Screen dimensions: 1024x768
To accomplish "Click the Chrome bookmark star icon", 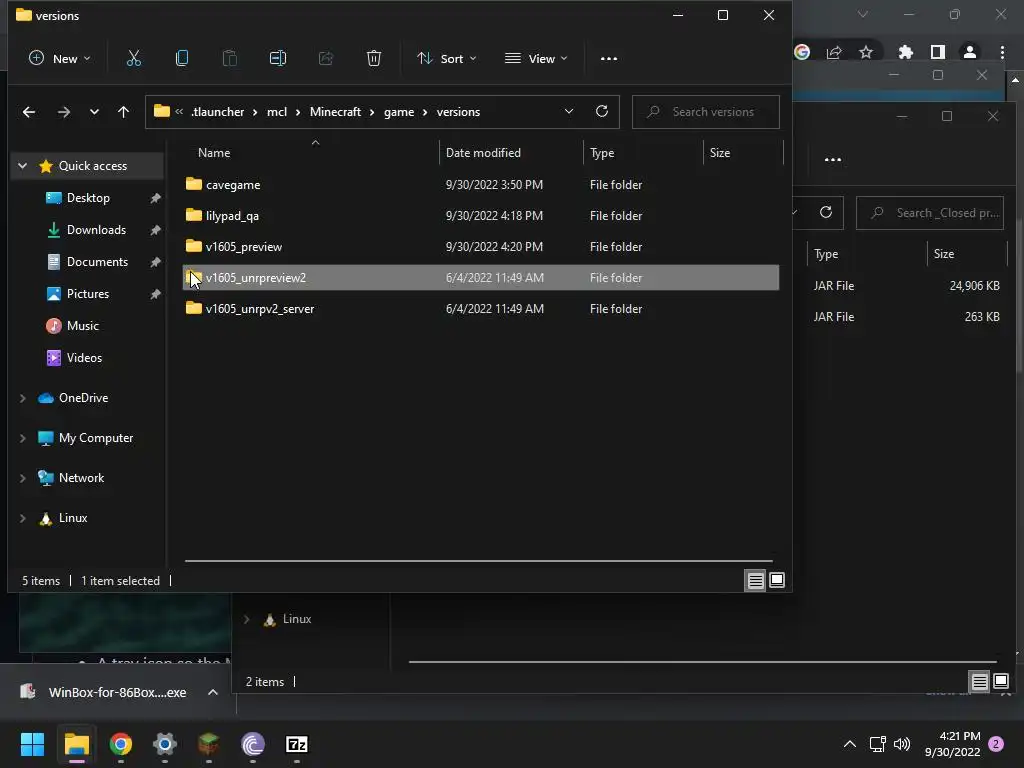I will click(x=866, y=52).
